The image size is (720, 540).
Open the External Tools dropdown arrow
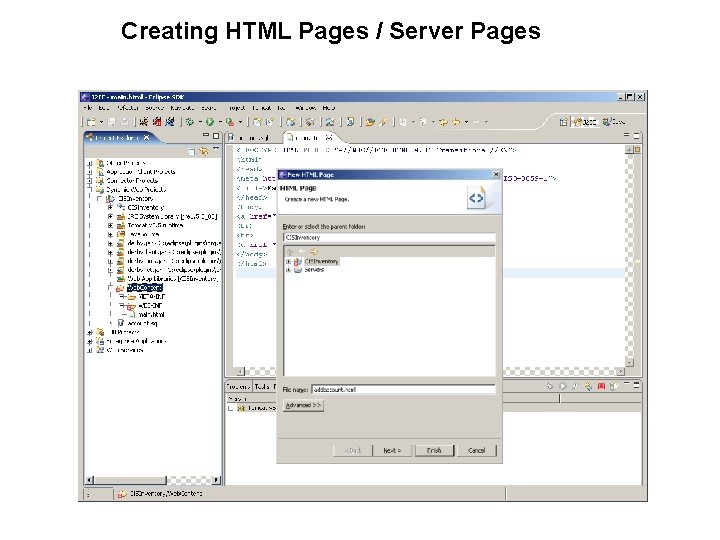click(240, 122)
